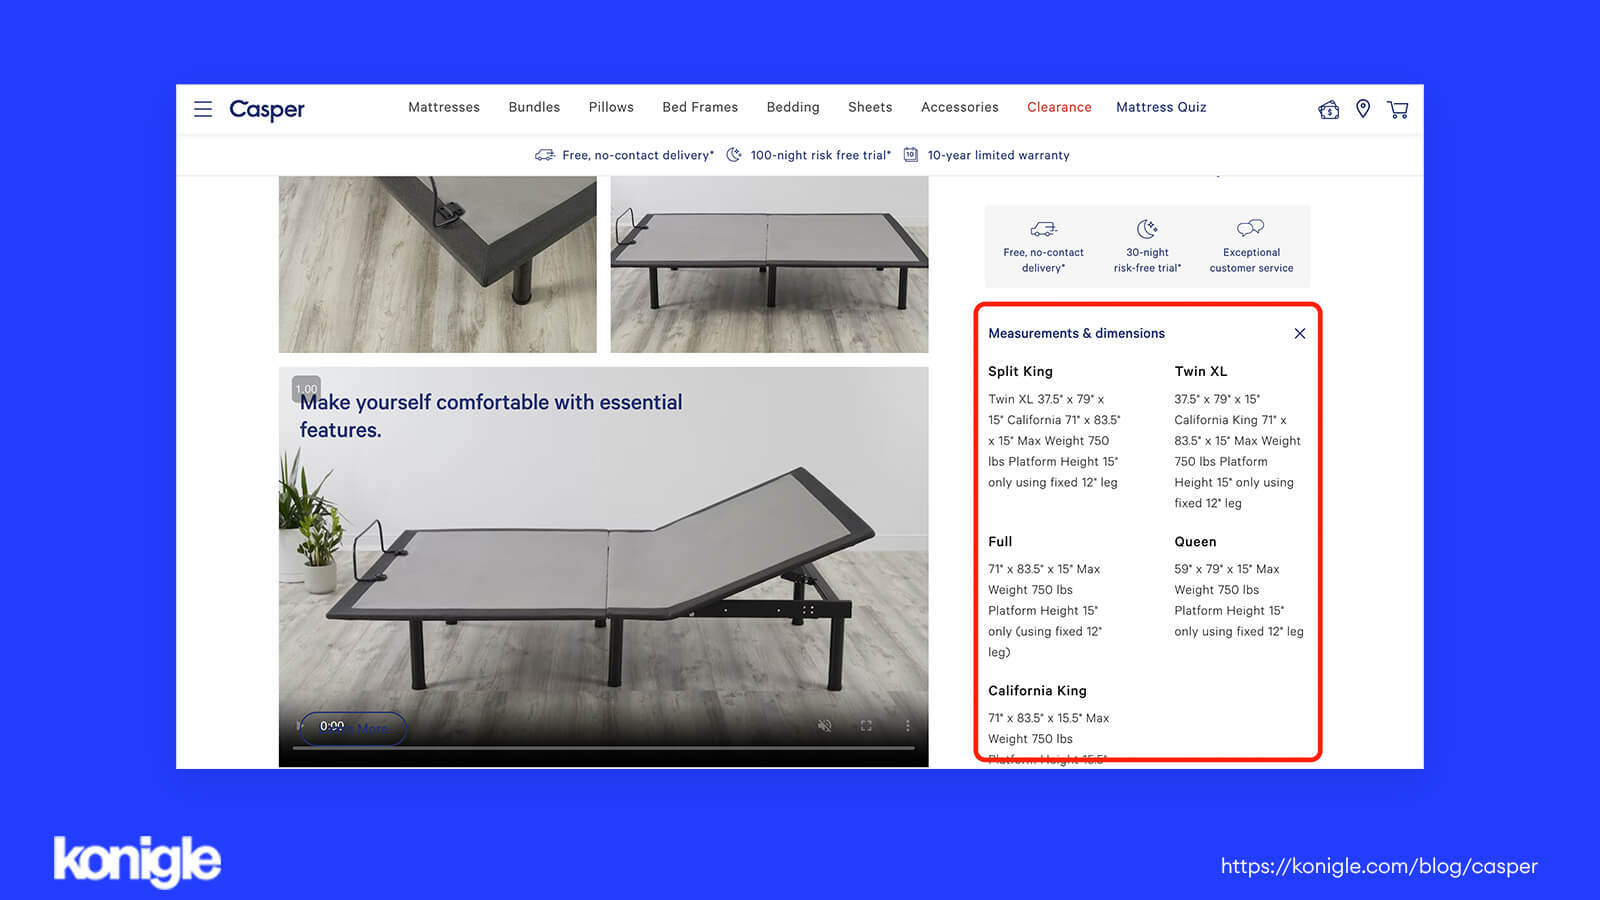The height and width of the screenshot is (900, 1600).
Task: Select the California King heading
Action: 1037,690
